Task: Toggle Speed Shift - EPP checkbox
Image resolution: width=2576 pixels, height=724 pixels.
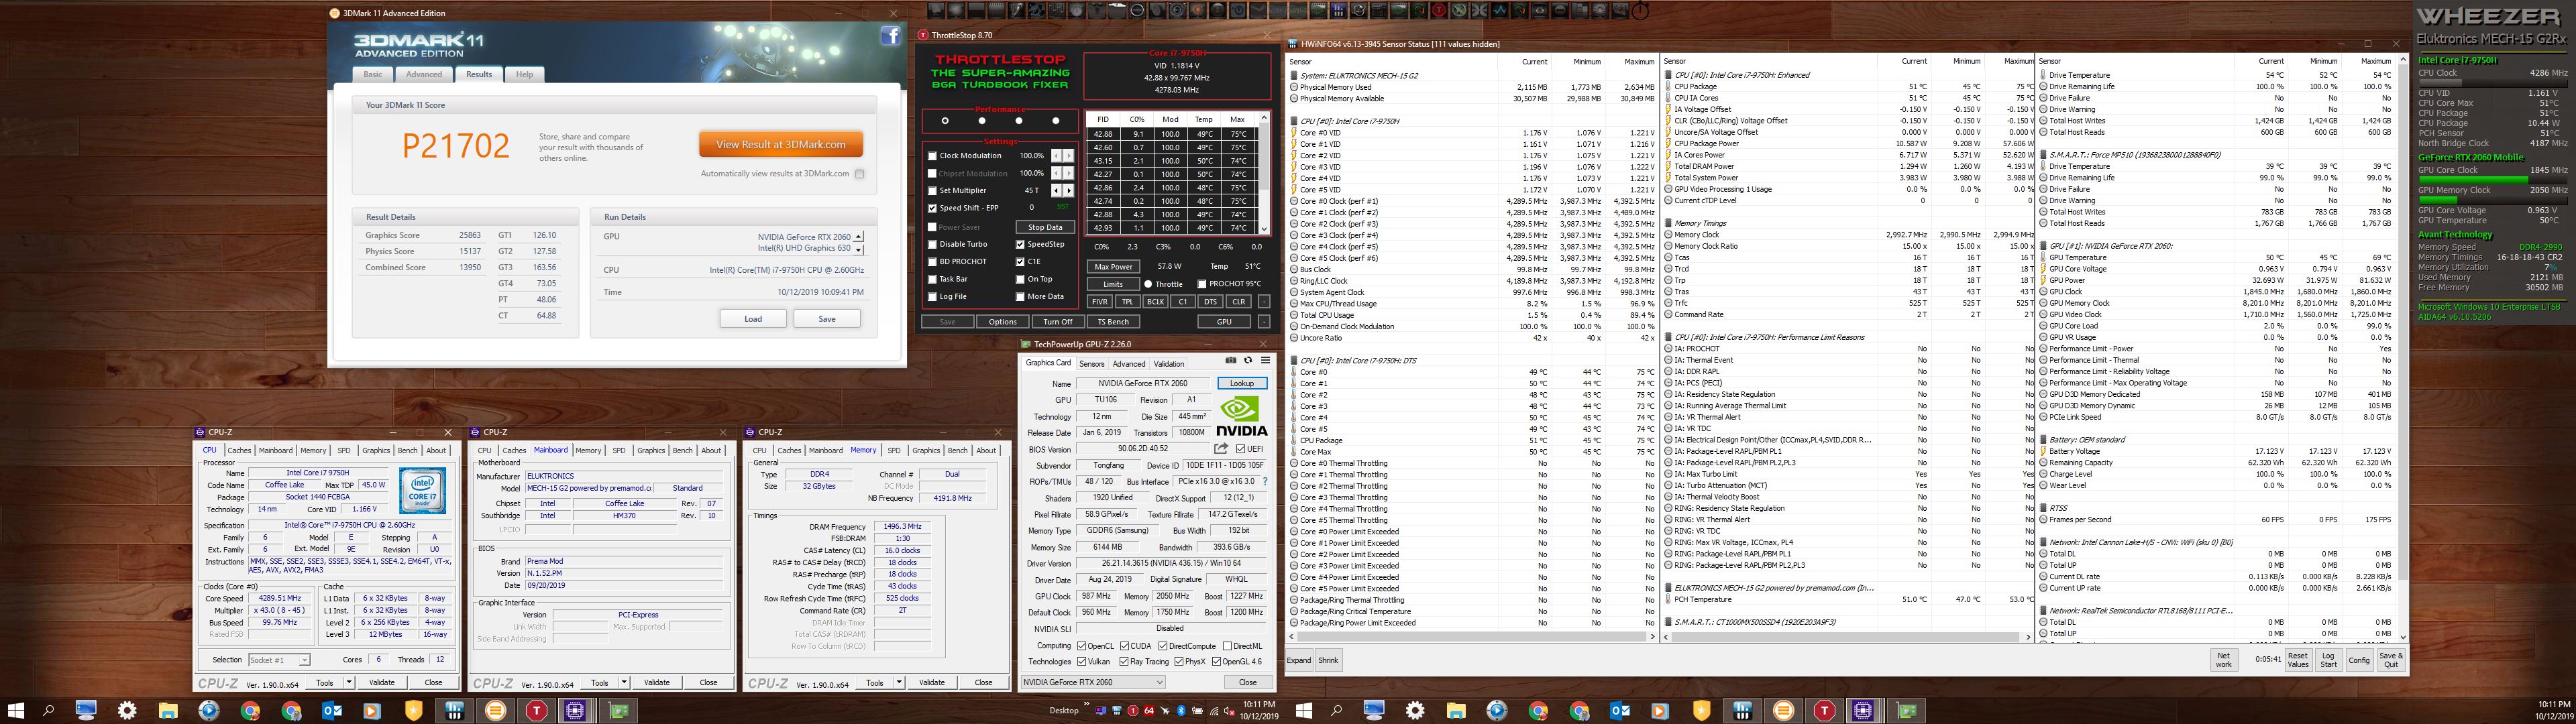Action: pyautogui.click(x=932, y=208)
